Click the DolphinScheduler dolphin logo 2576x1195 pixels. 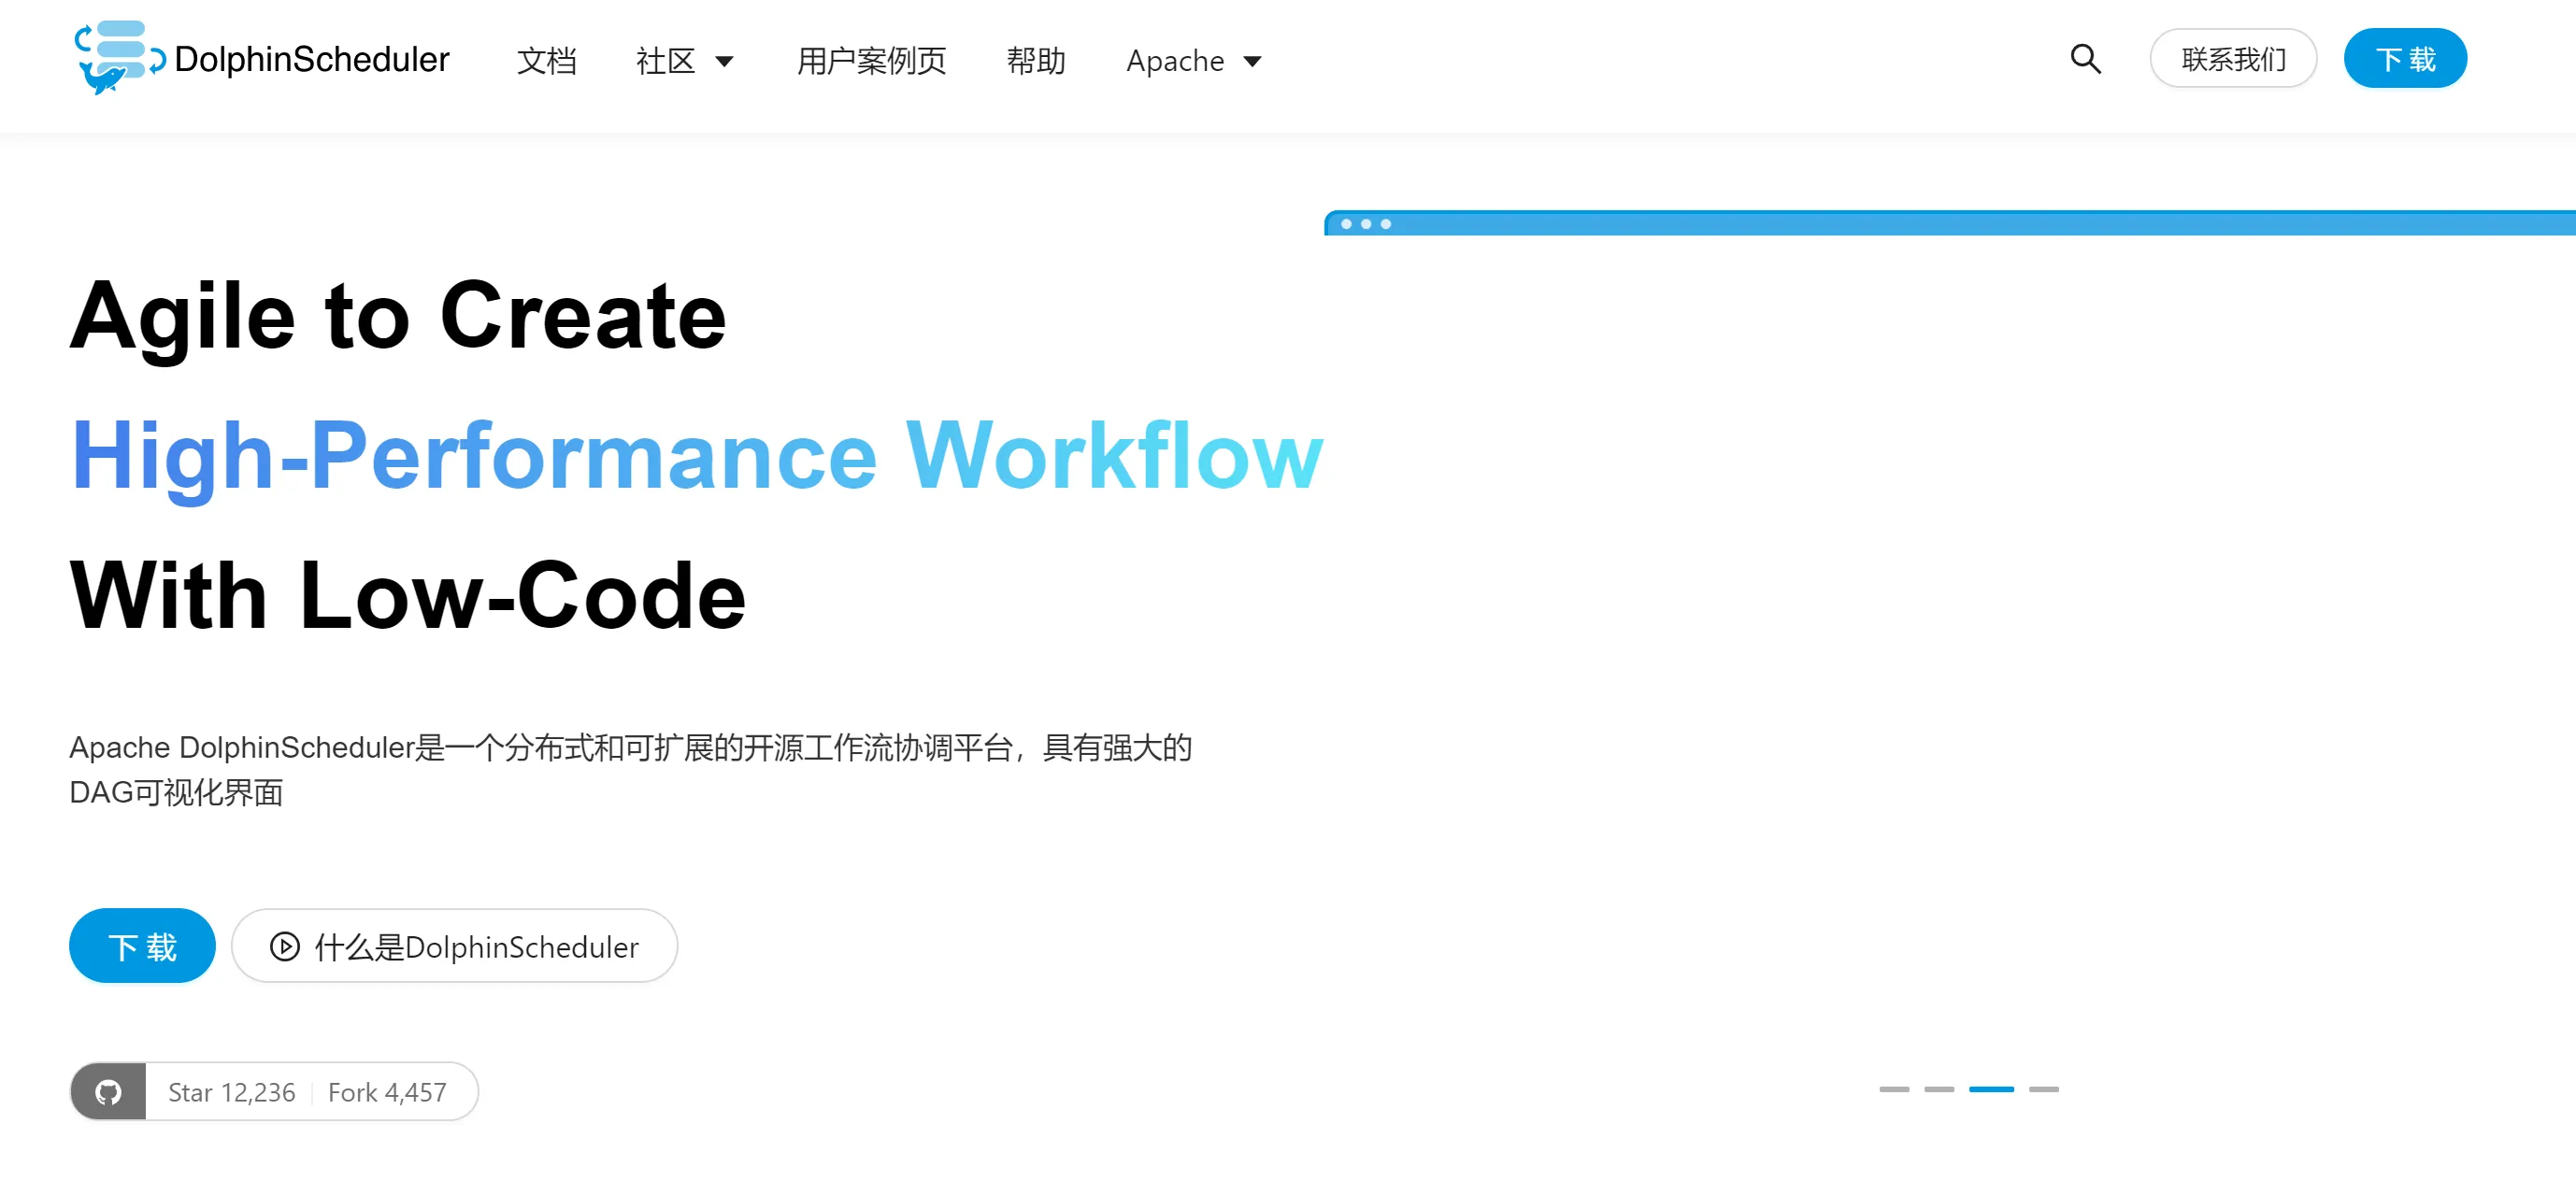(x=120, y=58)
